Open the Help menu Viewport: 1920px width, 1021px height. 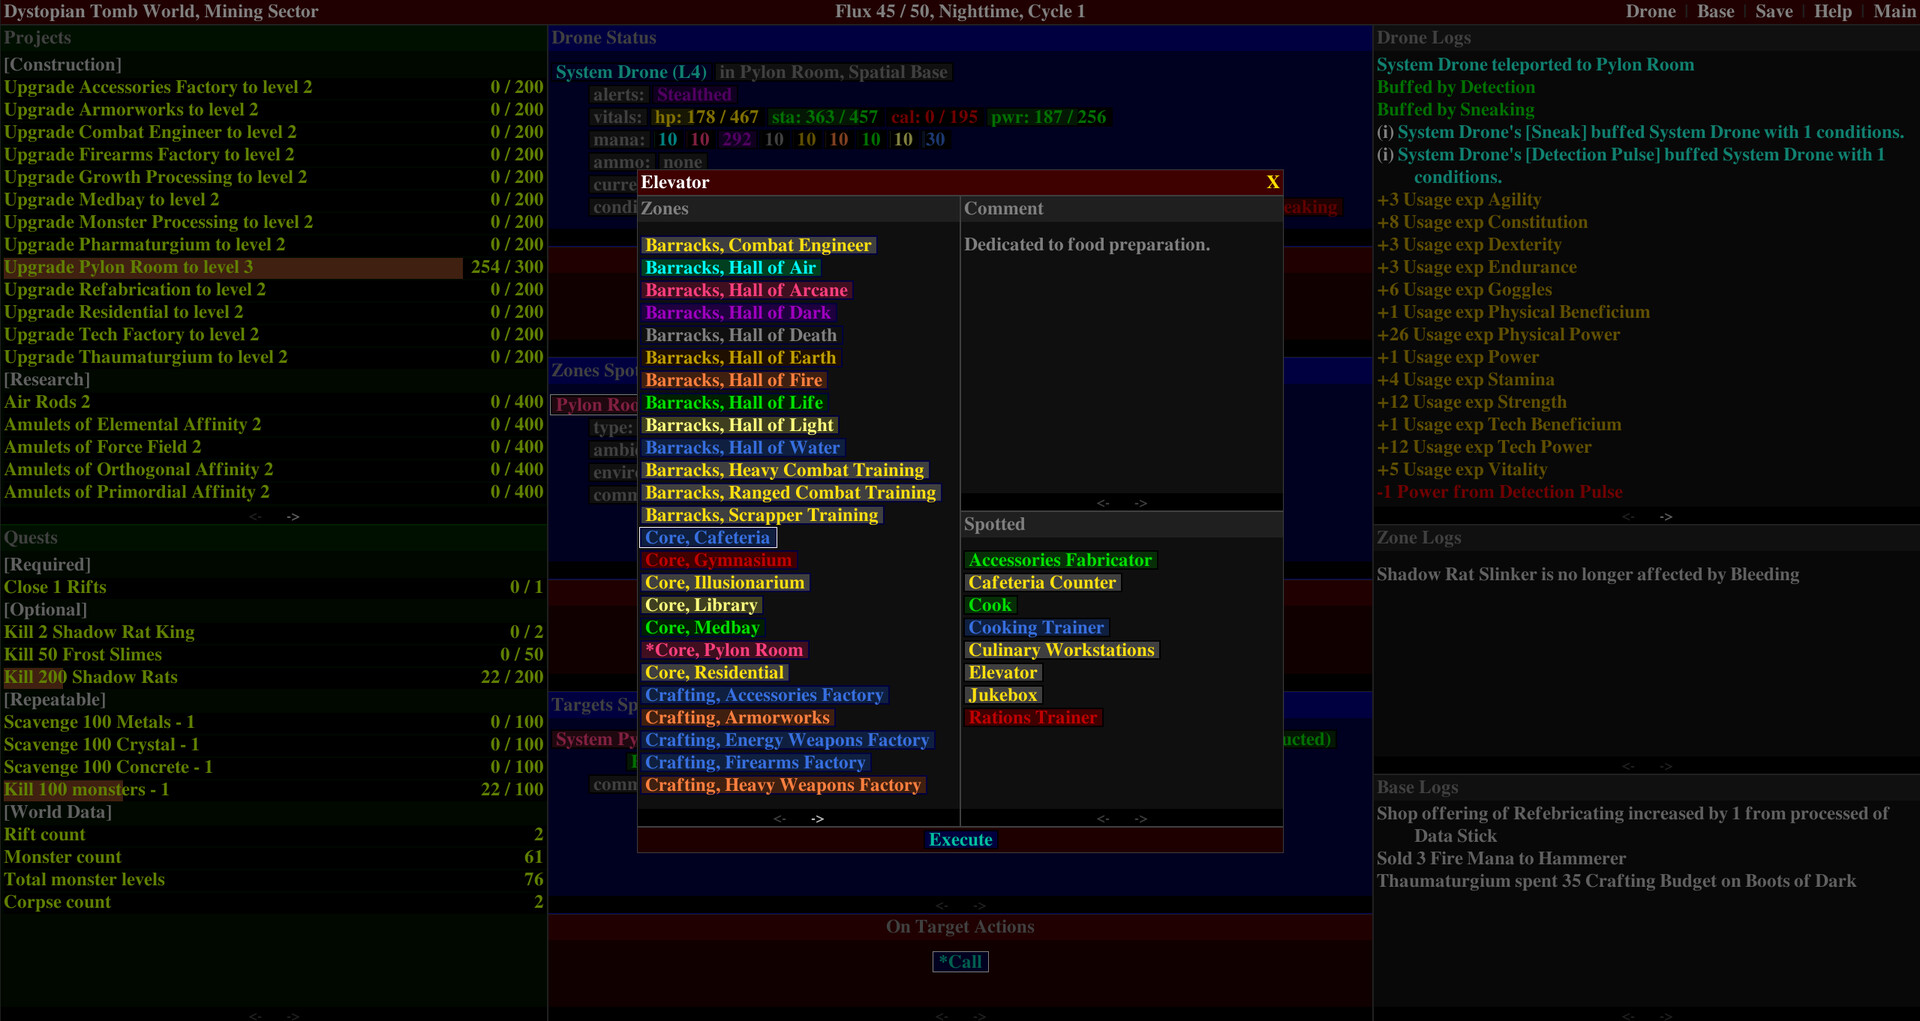pyautogui.click(x=1832, y=11)
